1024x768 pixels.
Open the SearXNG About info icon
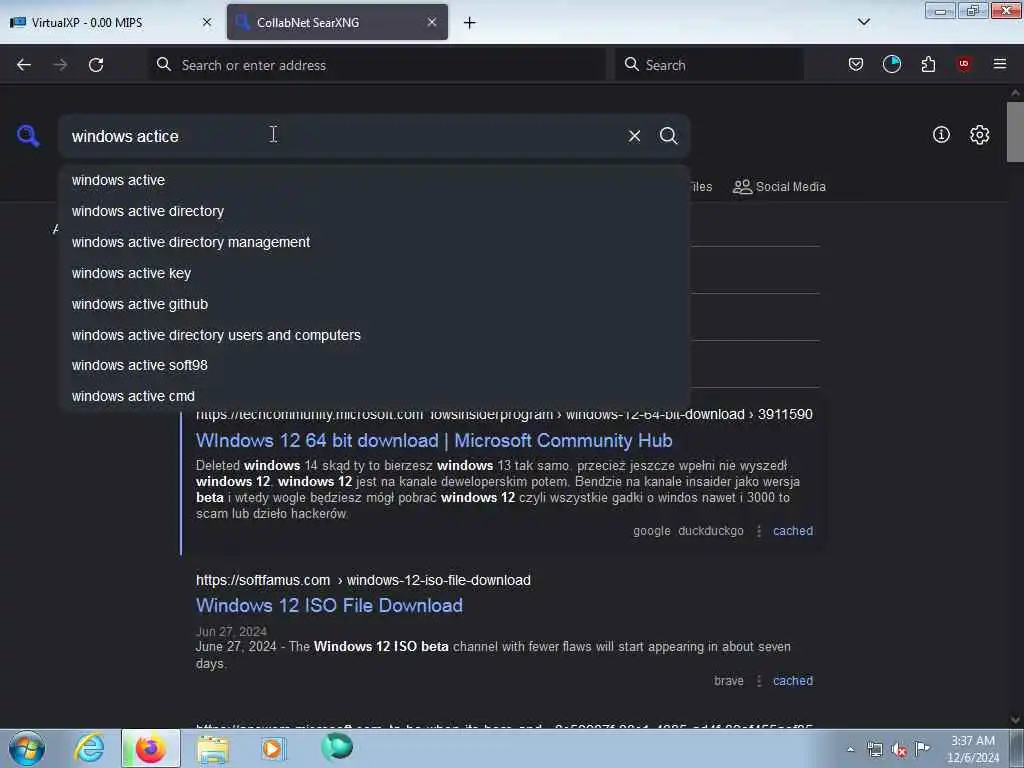[941, 135]
